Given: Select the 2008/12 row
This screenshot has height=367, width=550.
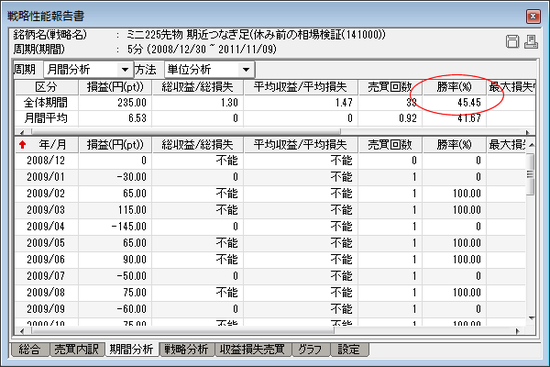Looking at the screenshot, I should (x=270, y=161).
